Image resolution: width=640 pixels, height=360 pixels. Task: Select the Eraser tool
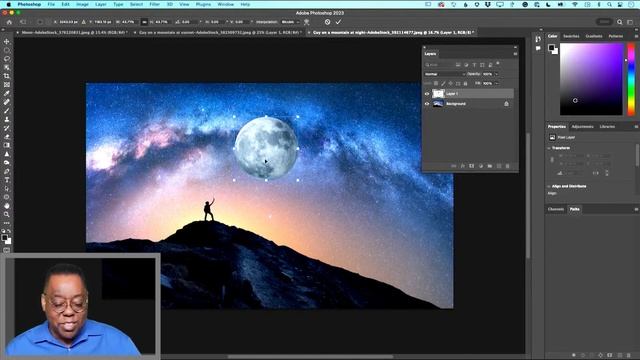[x=7, y=137]
